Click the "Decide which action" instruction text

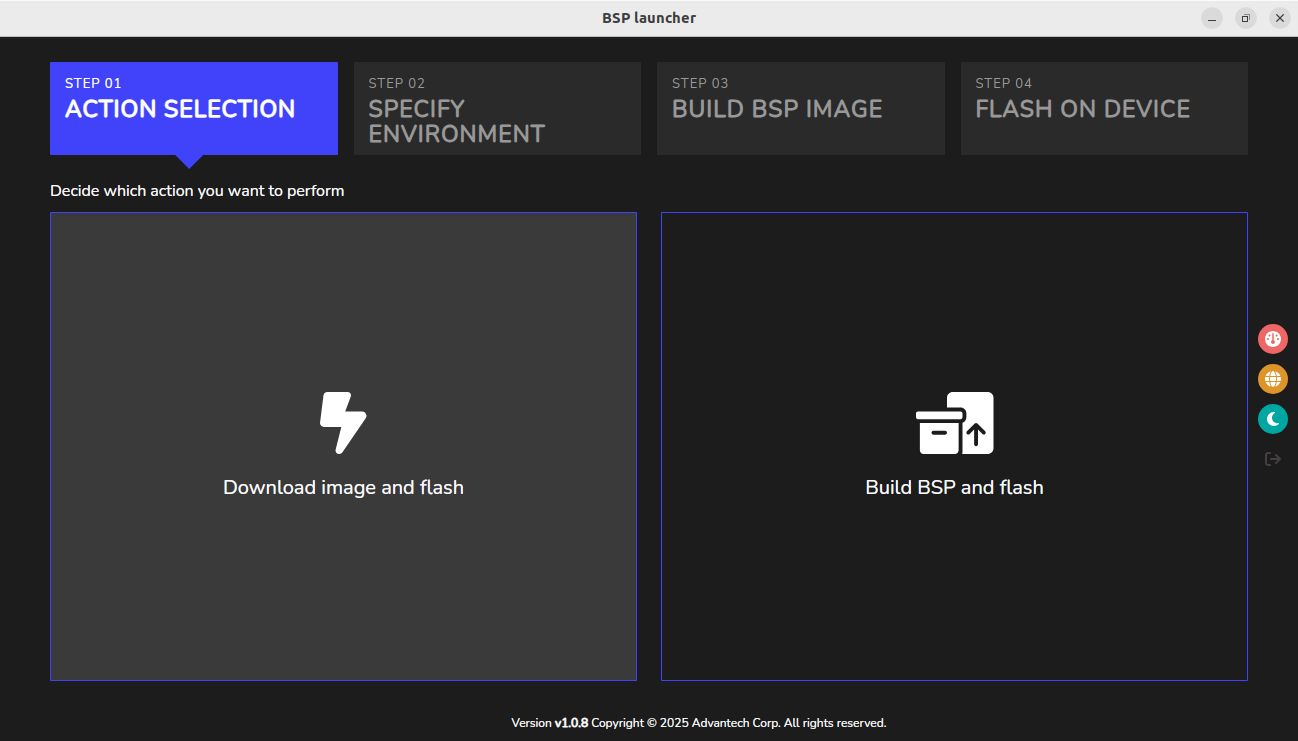(x=197, y=191)
